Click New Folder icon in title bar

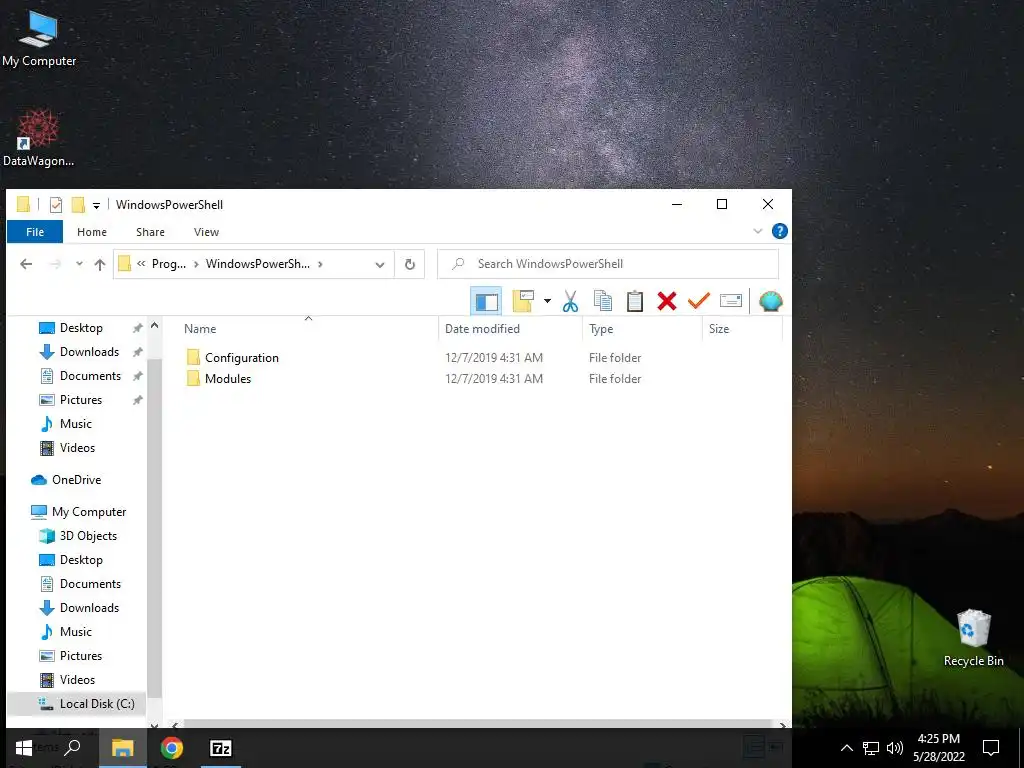coord(78,204)
